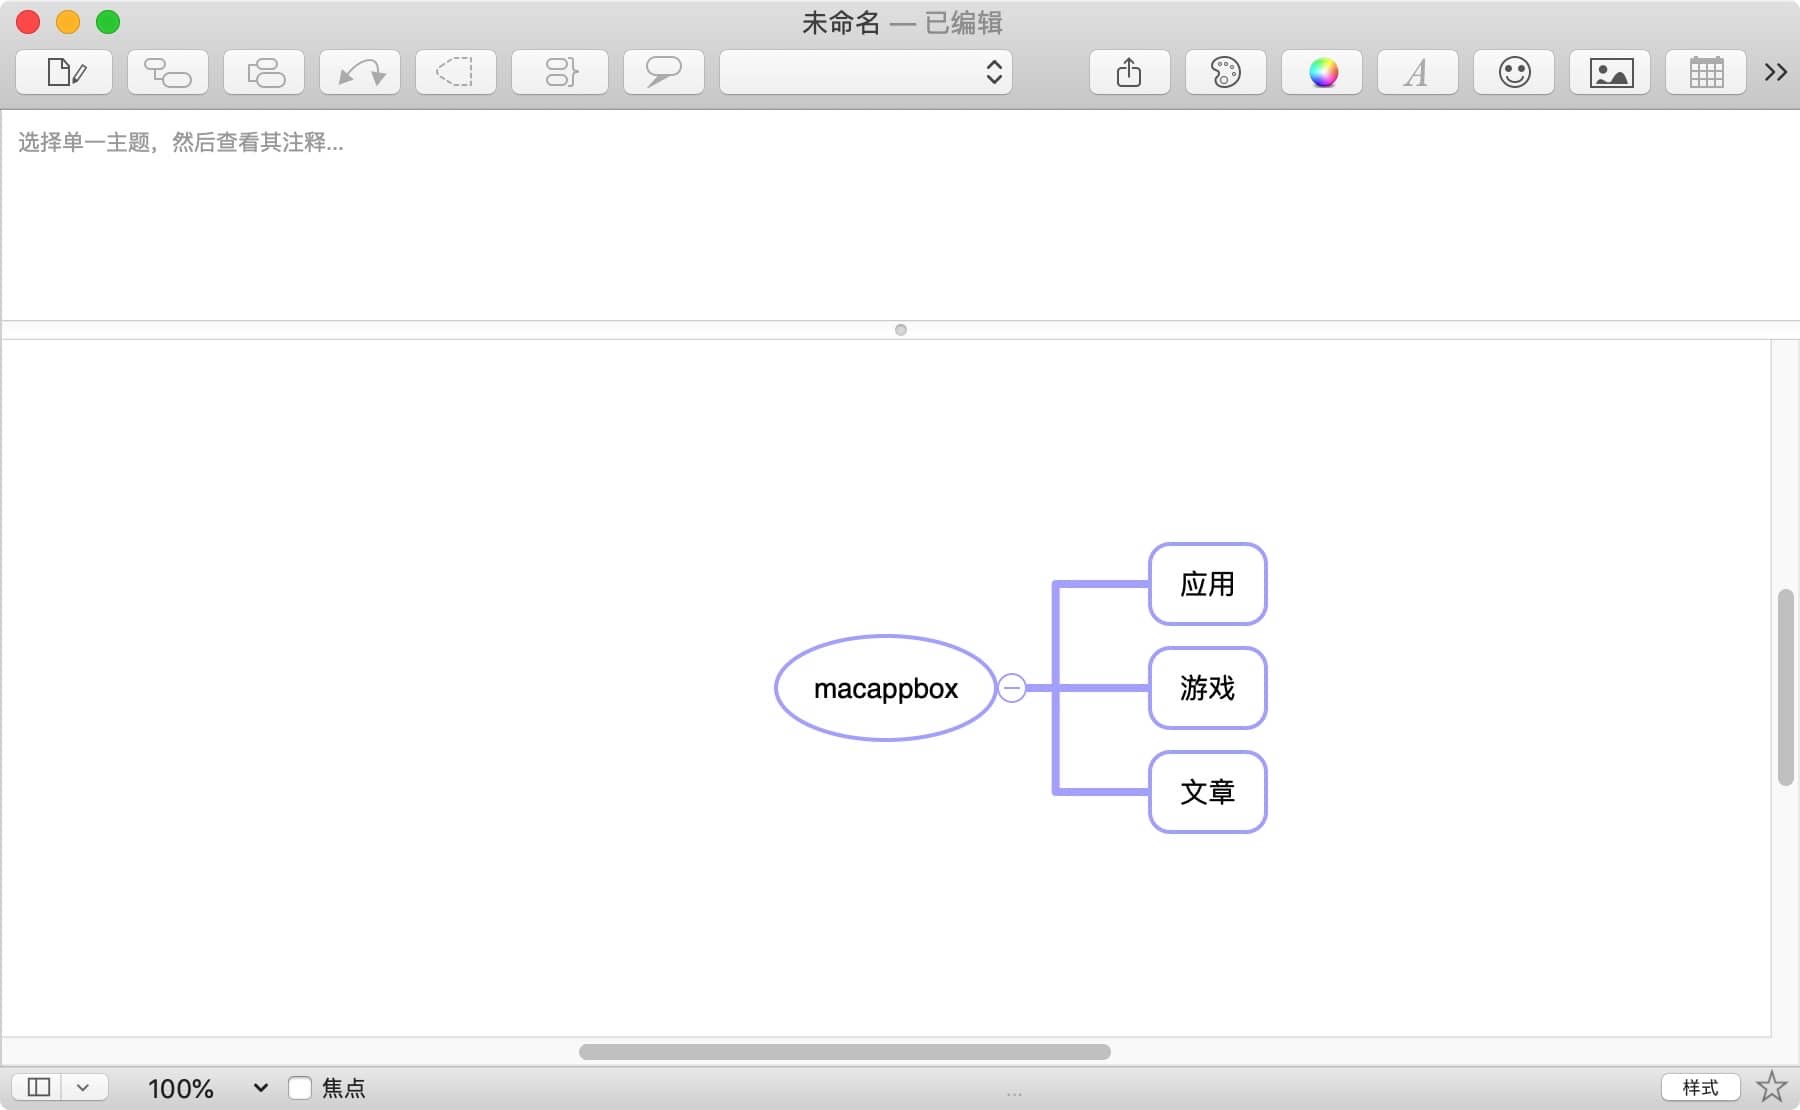Collapse the macappbox branch with minus button

click(x=1012, y=688)
